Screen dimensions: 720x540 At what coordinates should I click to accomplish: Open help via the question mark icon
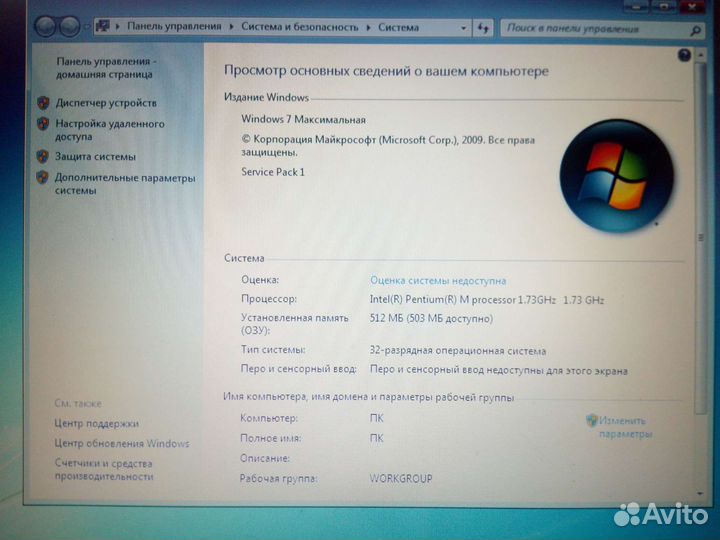pos(684,56)
